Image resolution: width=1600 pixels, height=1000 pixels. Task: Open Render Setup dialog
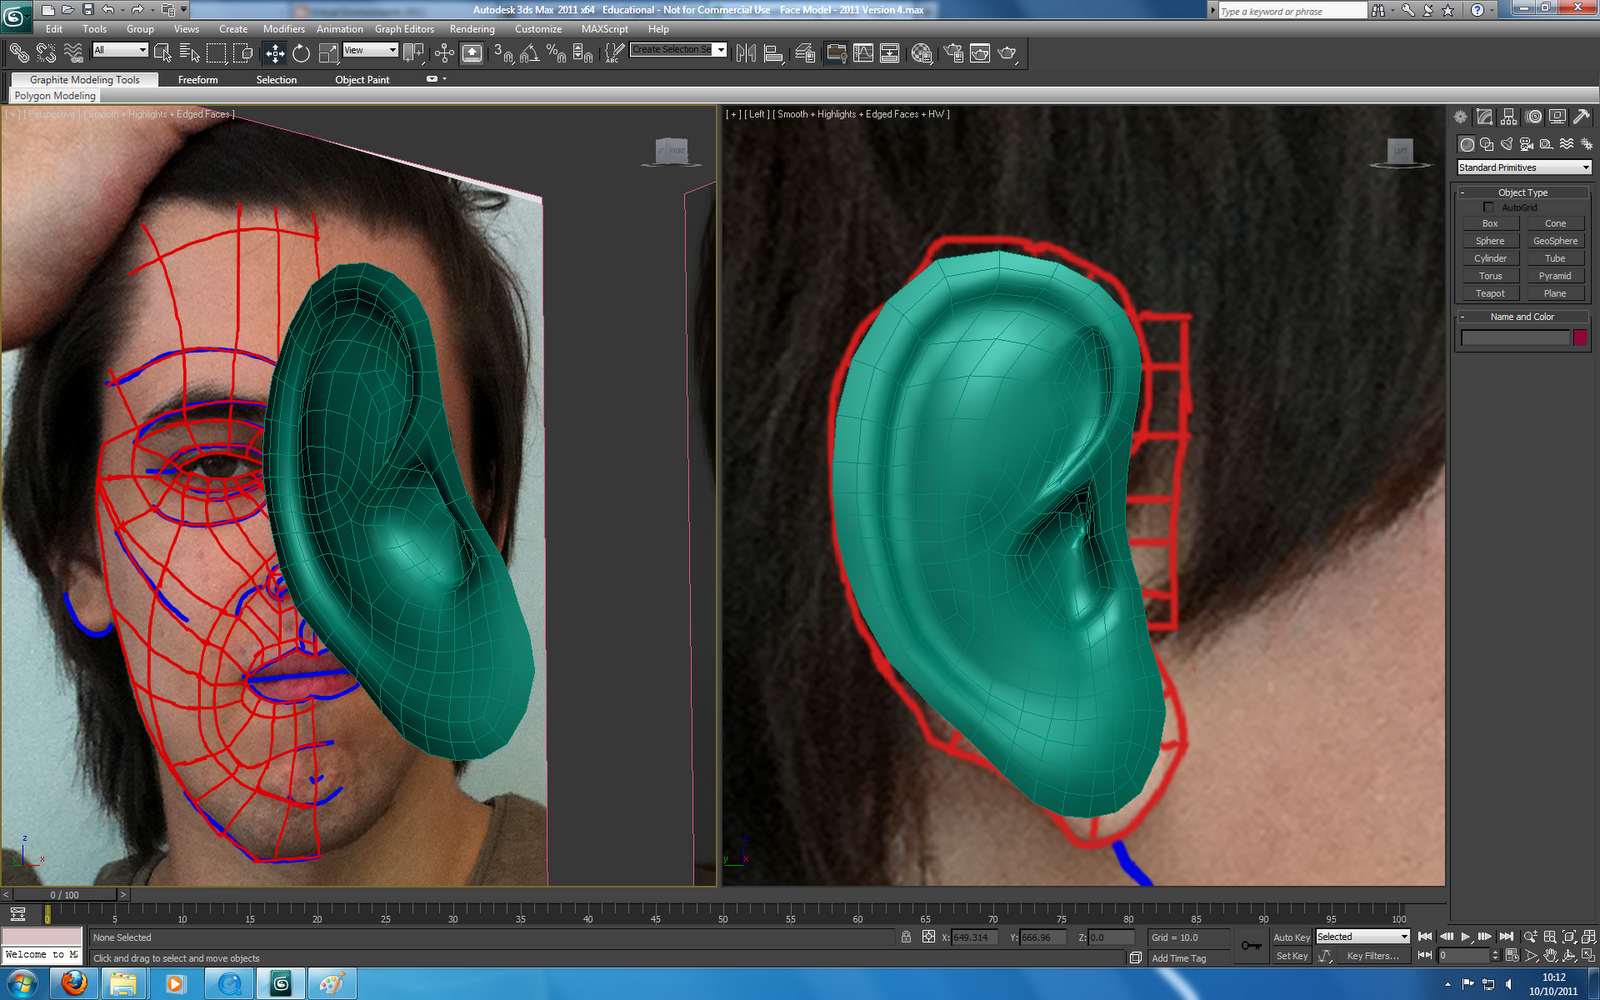point(955,53)
